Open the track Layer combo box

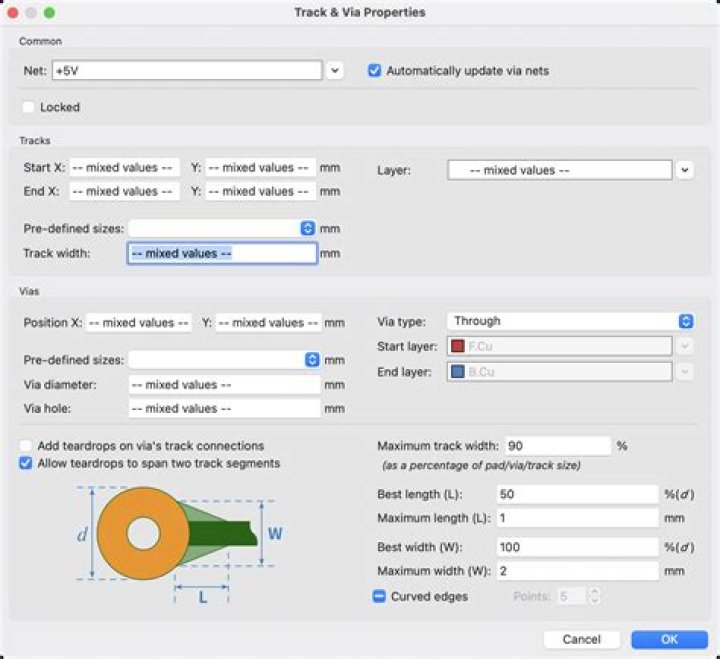point(560,170)
